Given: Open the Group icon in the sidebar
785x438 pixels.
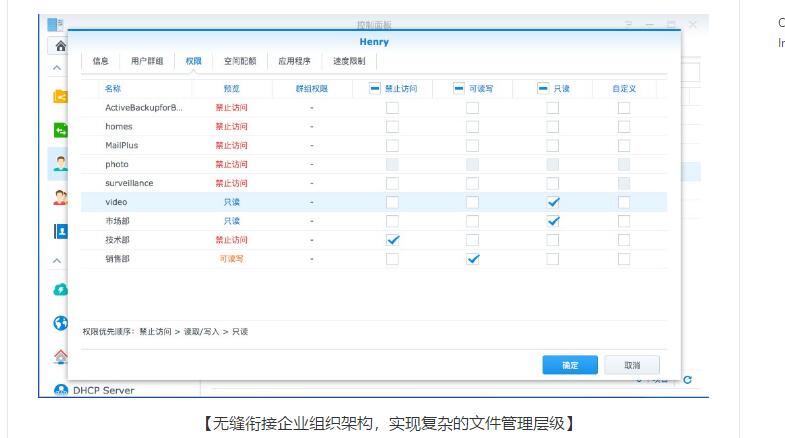Looking at the screenshot, I should click(60, 197).
